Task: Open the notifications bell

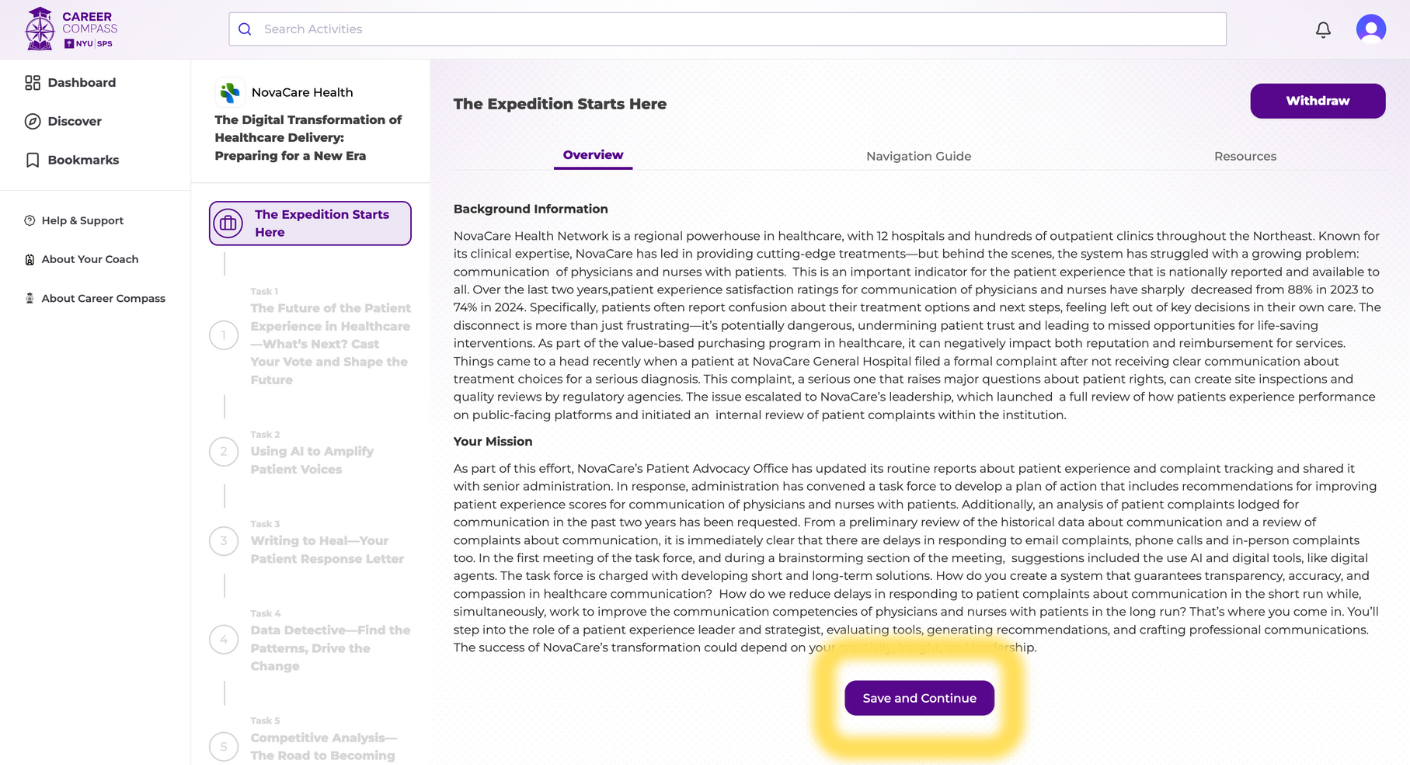Action: [x=1323, y=29]
